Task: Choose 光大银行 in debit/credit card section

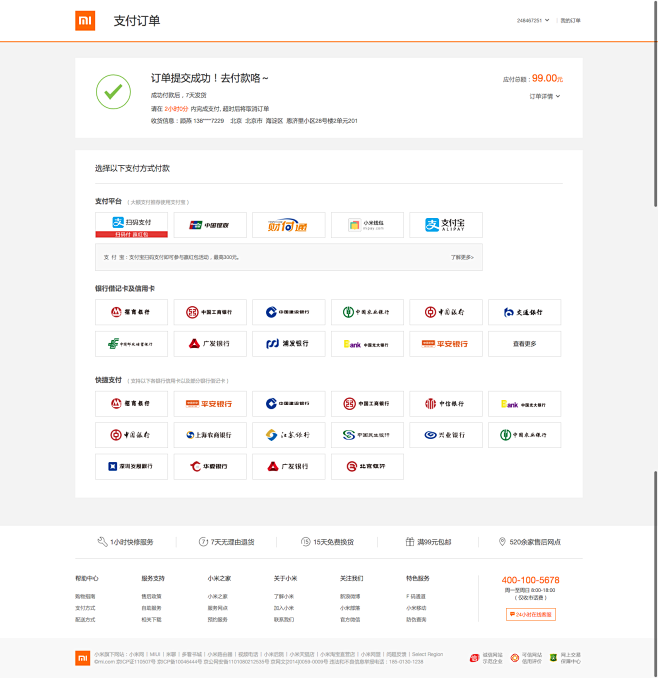Action: (x=367, y=344)
